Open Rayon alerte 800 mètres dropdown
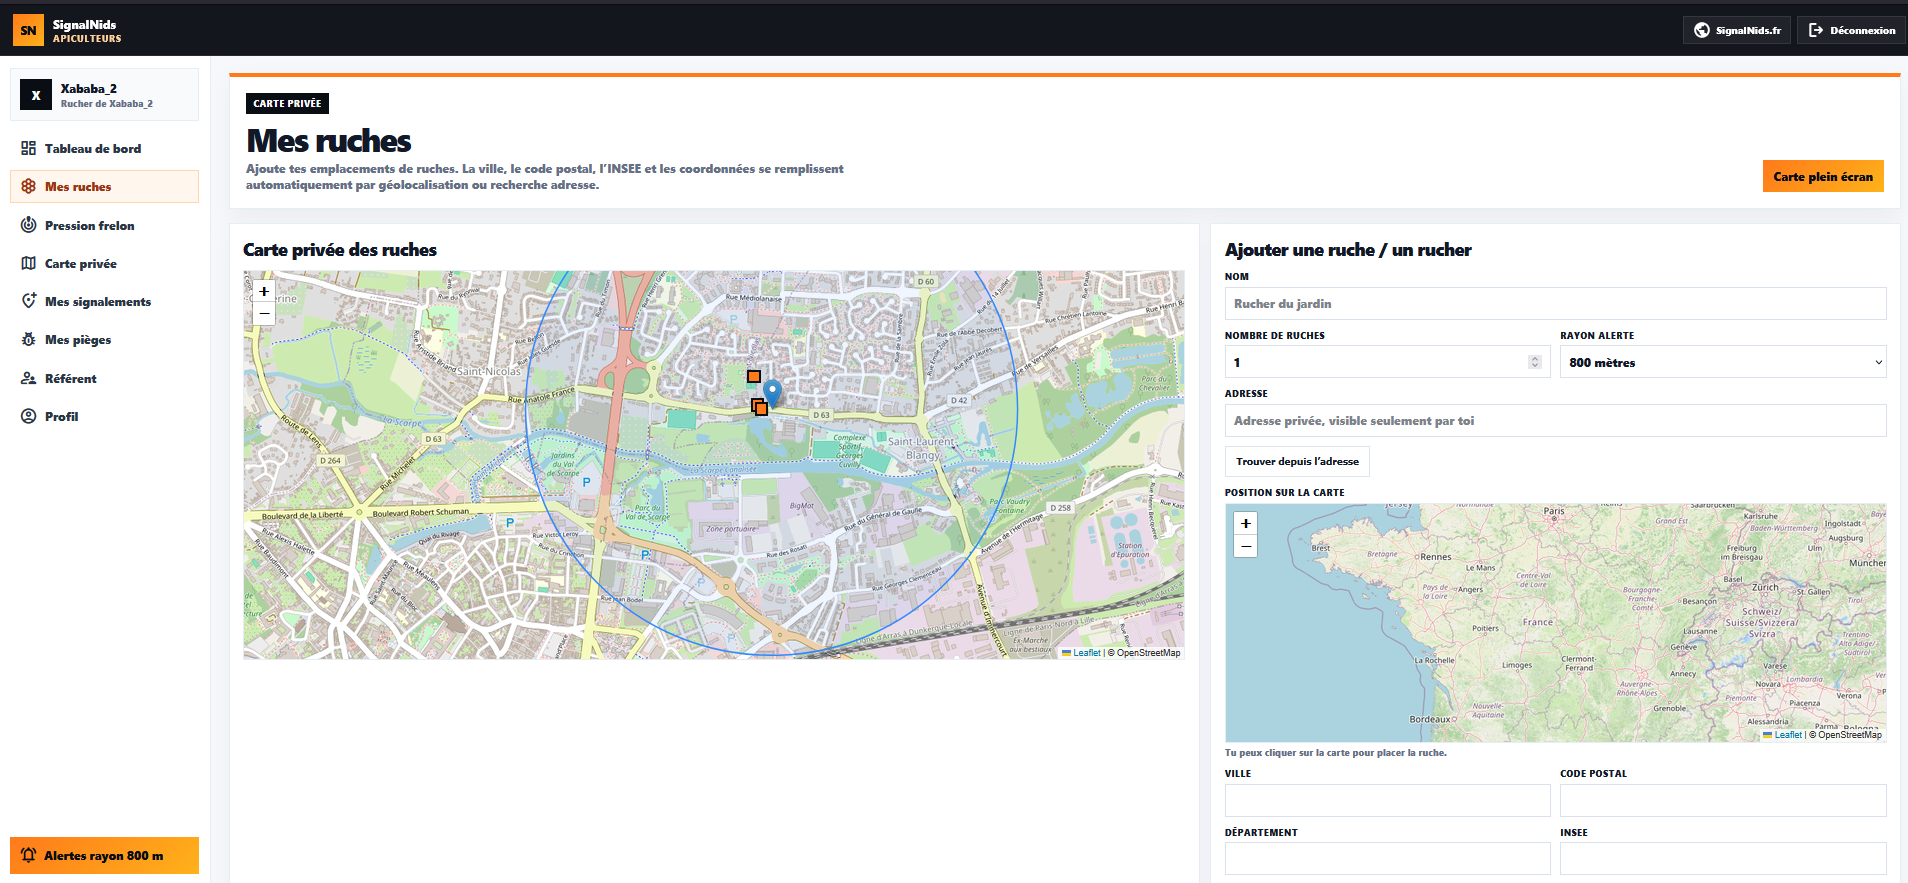 [x=1723, y=362]
